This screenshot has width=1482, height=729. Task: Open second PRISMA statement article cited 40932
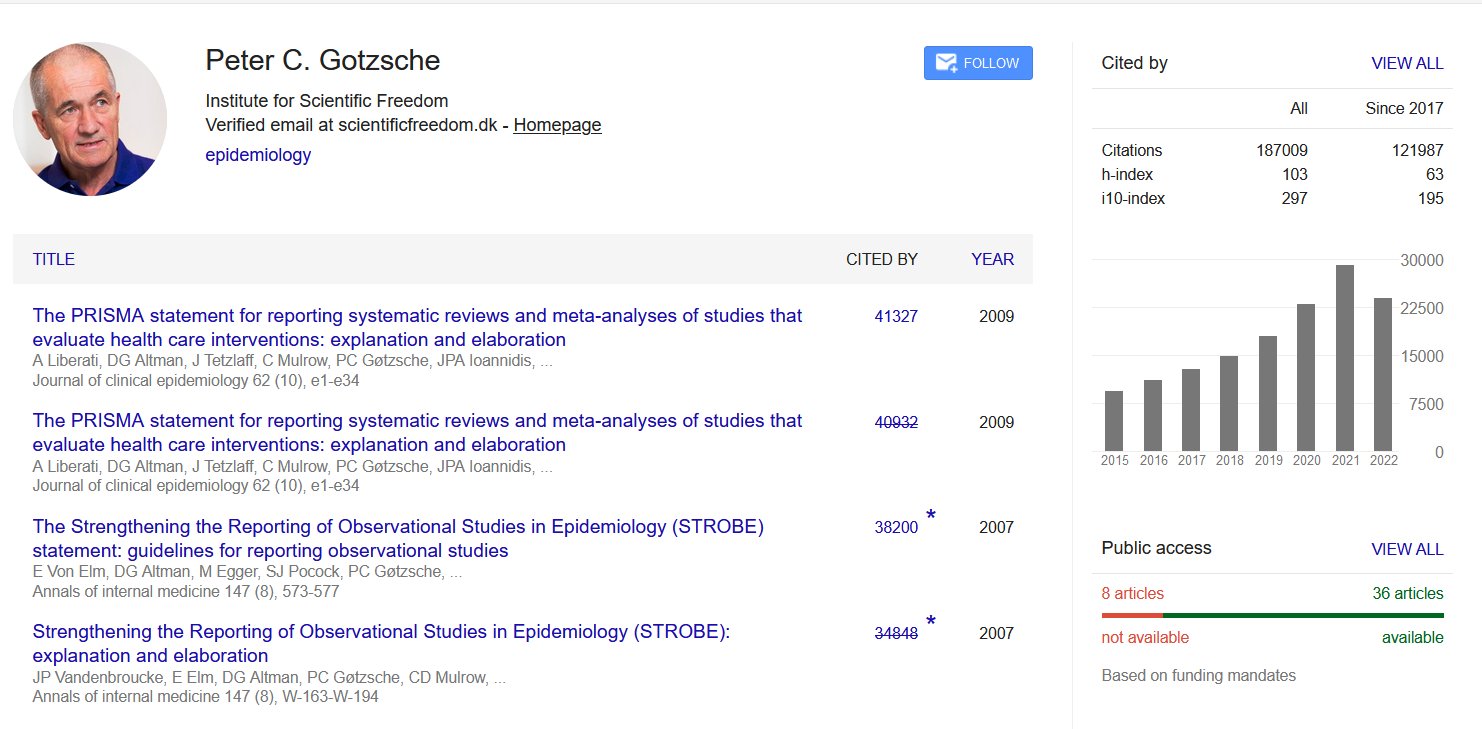click(x=417, y=433)
